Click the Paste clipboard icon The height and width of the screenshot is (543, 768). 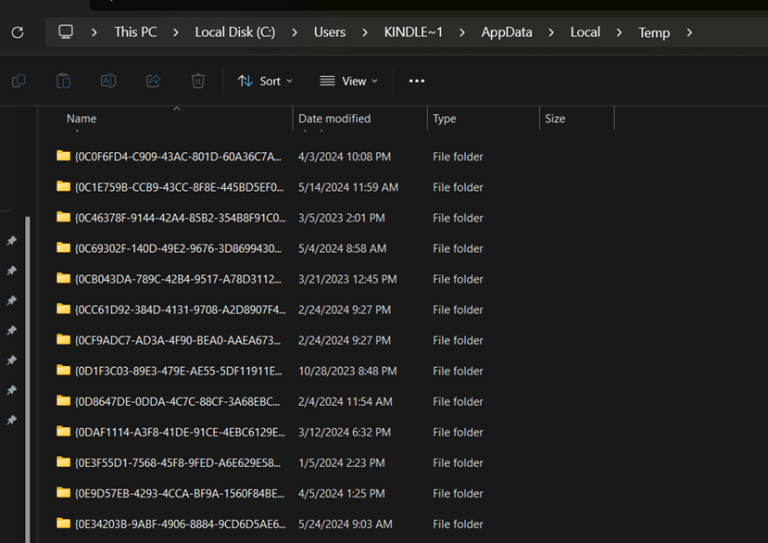point(63,81)
